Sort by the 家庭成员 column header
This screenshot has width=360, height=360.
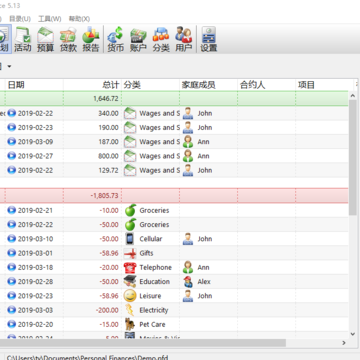tap(209, 85)
